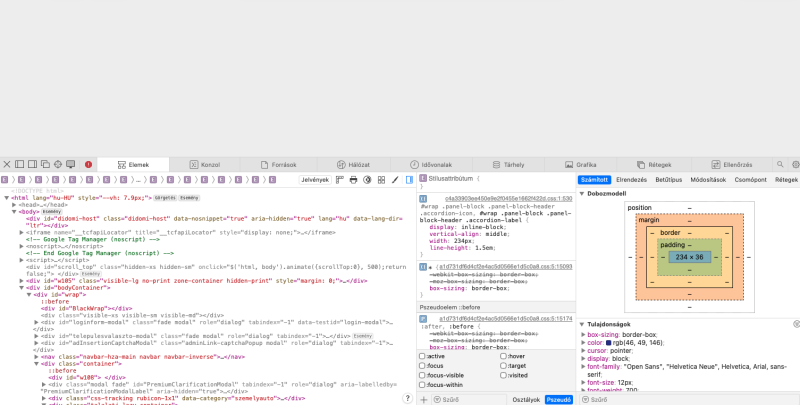
Task: Dock the inspector to the left side
Action: (x=19, y=164)
